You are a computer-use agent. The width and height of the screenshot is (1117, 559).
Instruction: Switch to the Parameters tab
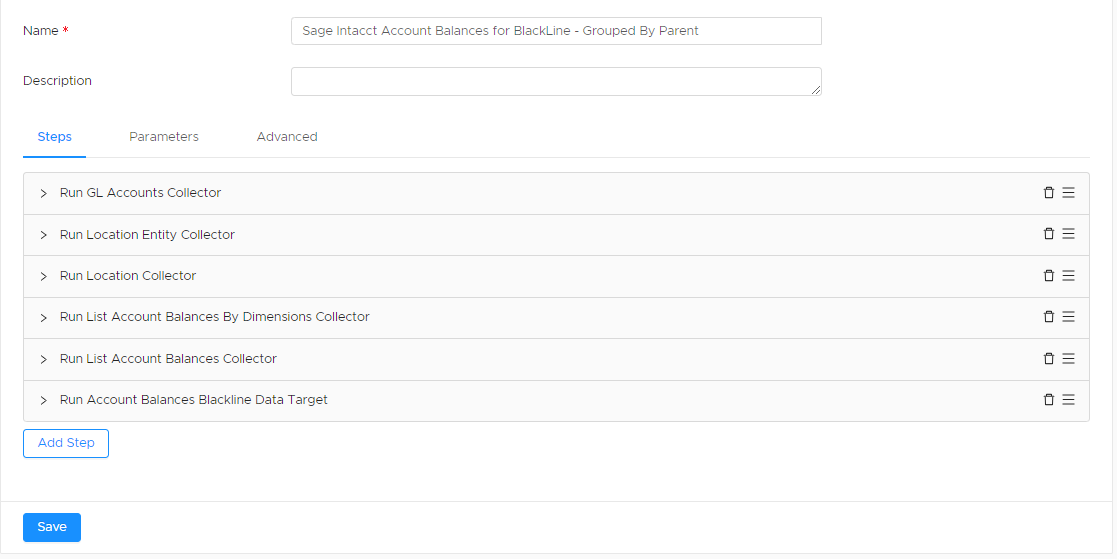point(164,137)
